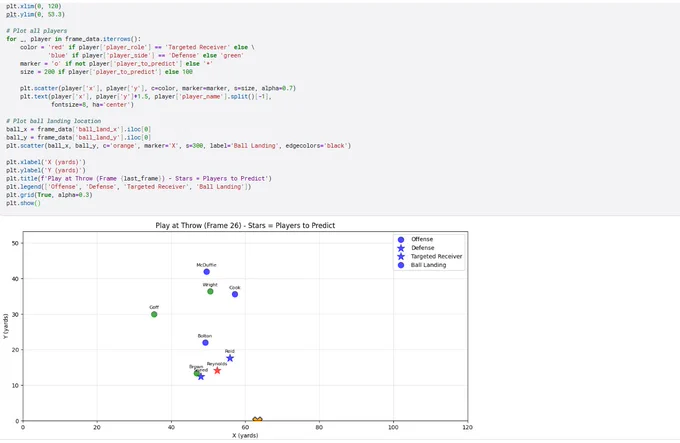The width and height of the screenshot is (680, 443).
Task: Click the 'X (yards)' axis label
Action: pyautogui.click(x=245, y=436)
